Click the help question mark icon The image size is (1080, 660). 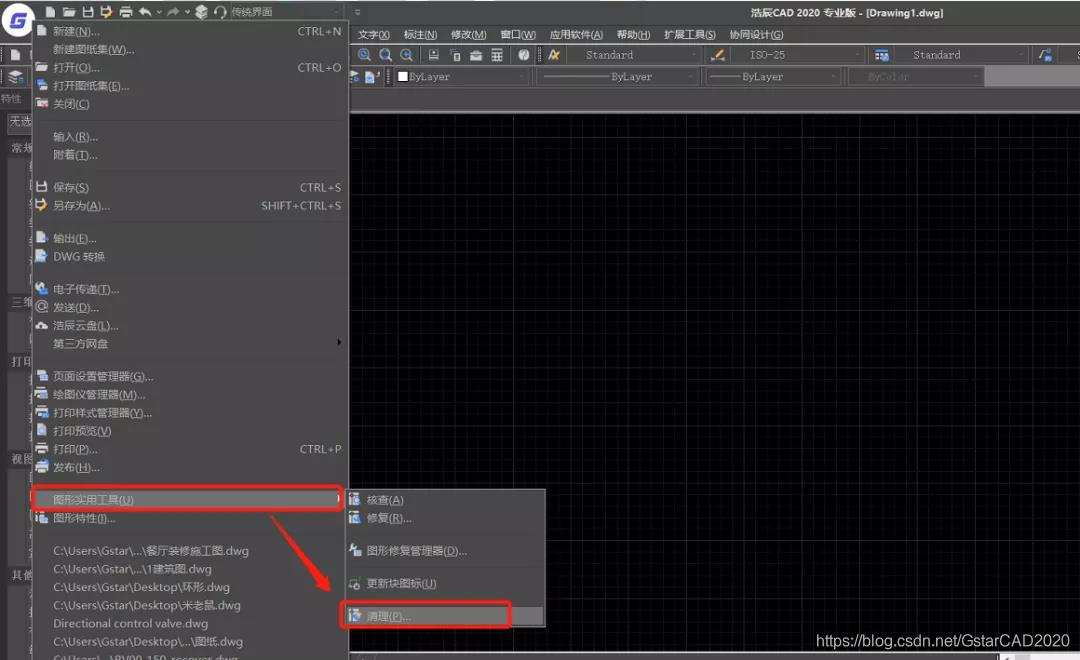[x=523, y=55]
